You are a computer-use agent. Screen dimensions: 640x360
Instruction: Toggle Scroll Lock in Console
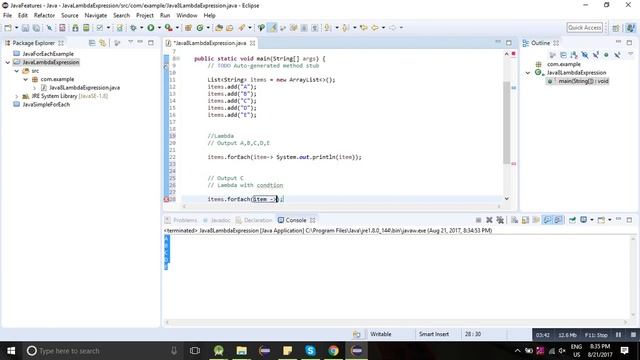[x=525, y=220]
